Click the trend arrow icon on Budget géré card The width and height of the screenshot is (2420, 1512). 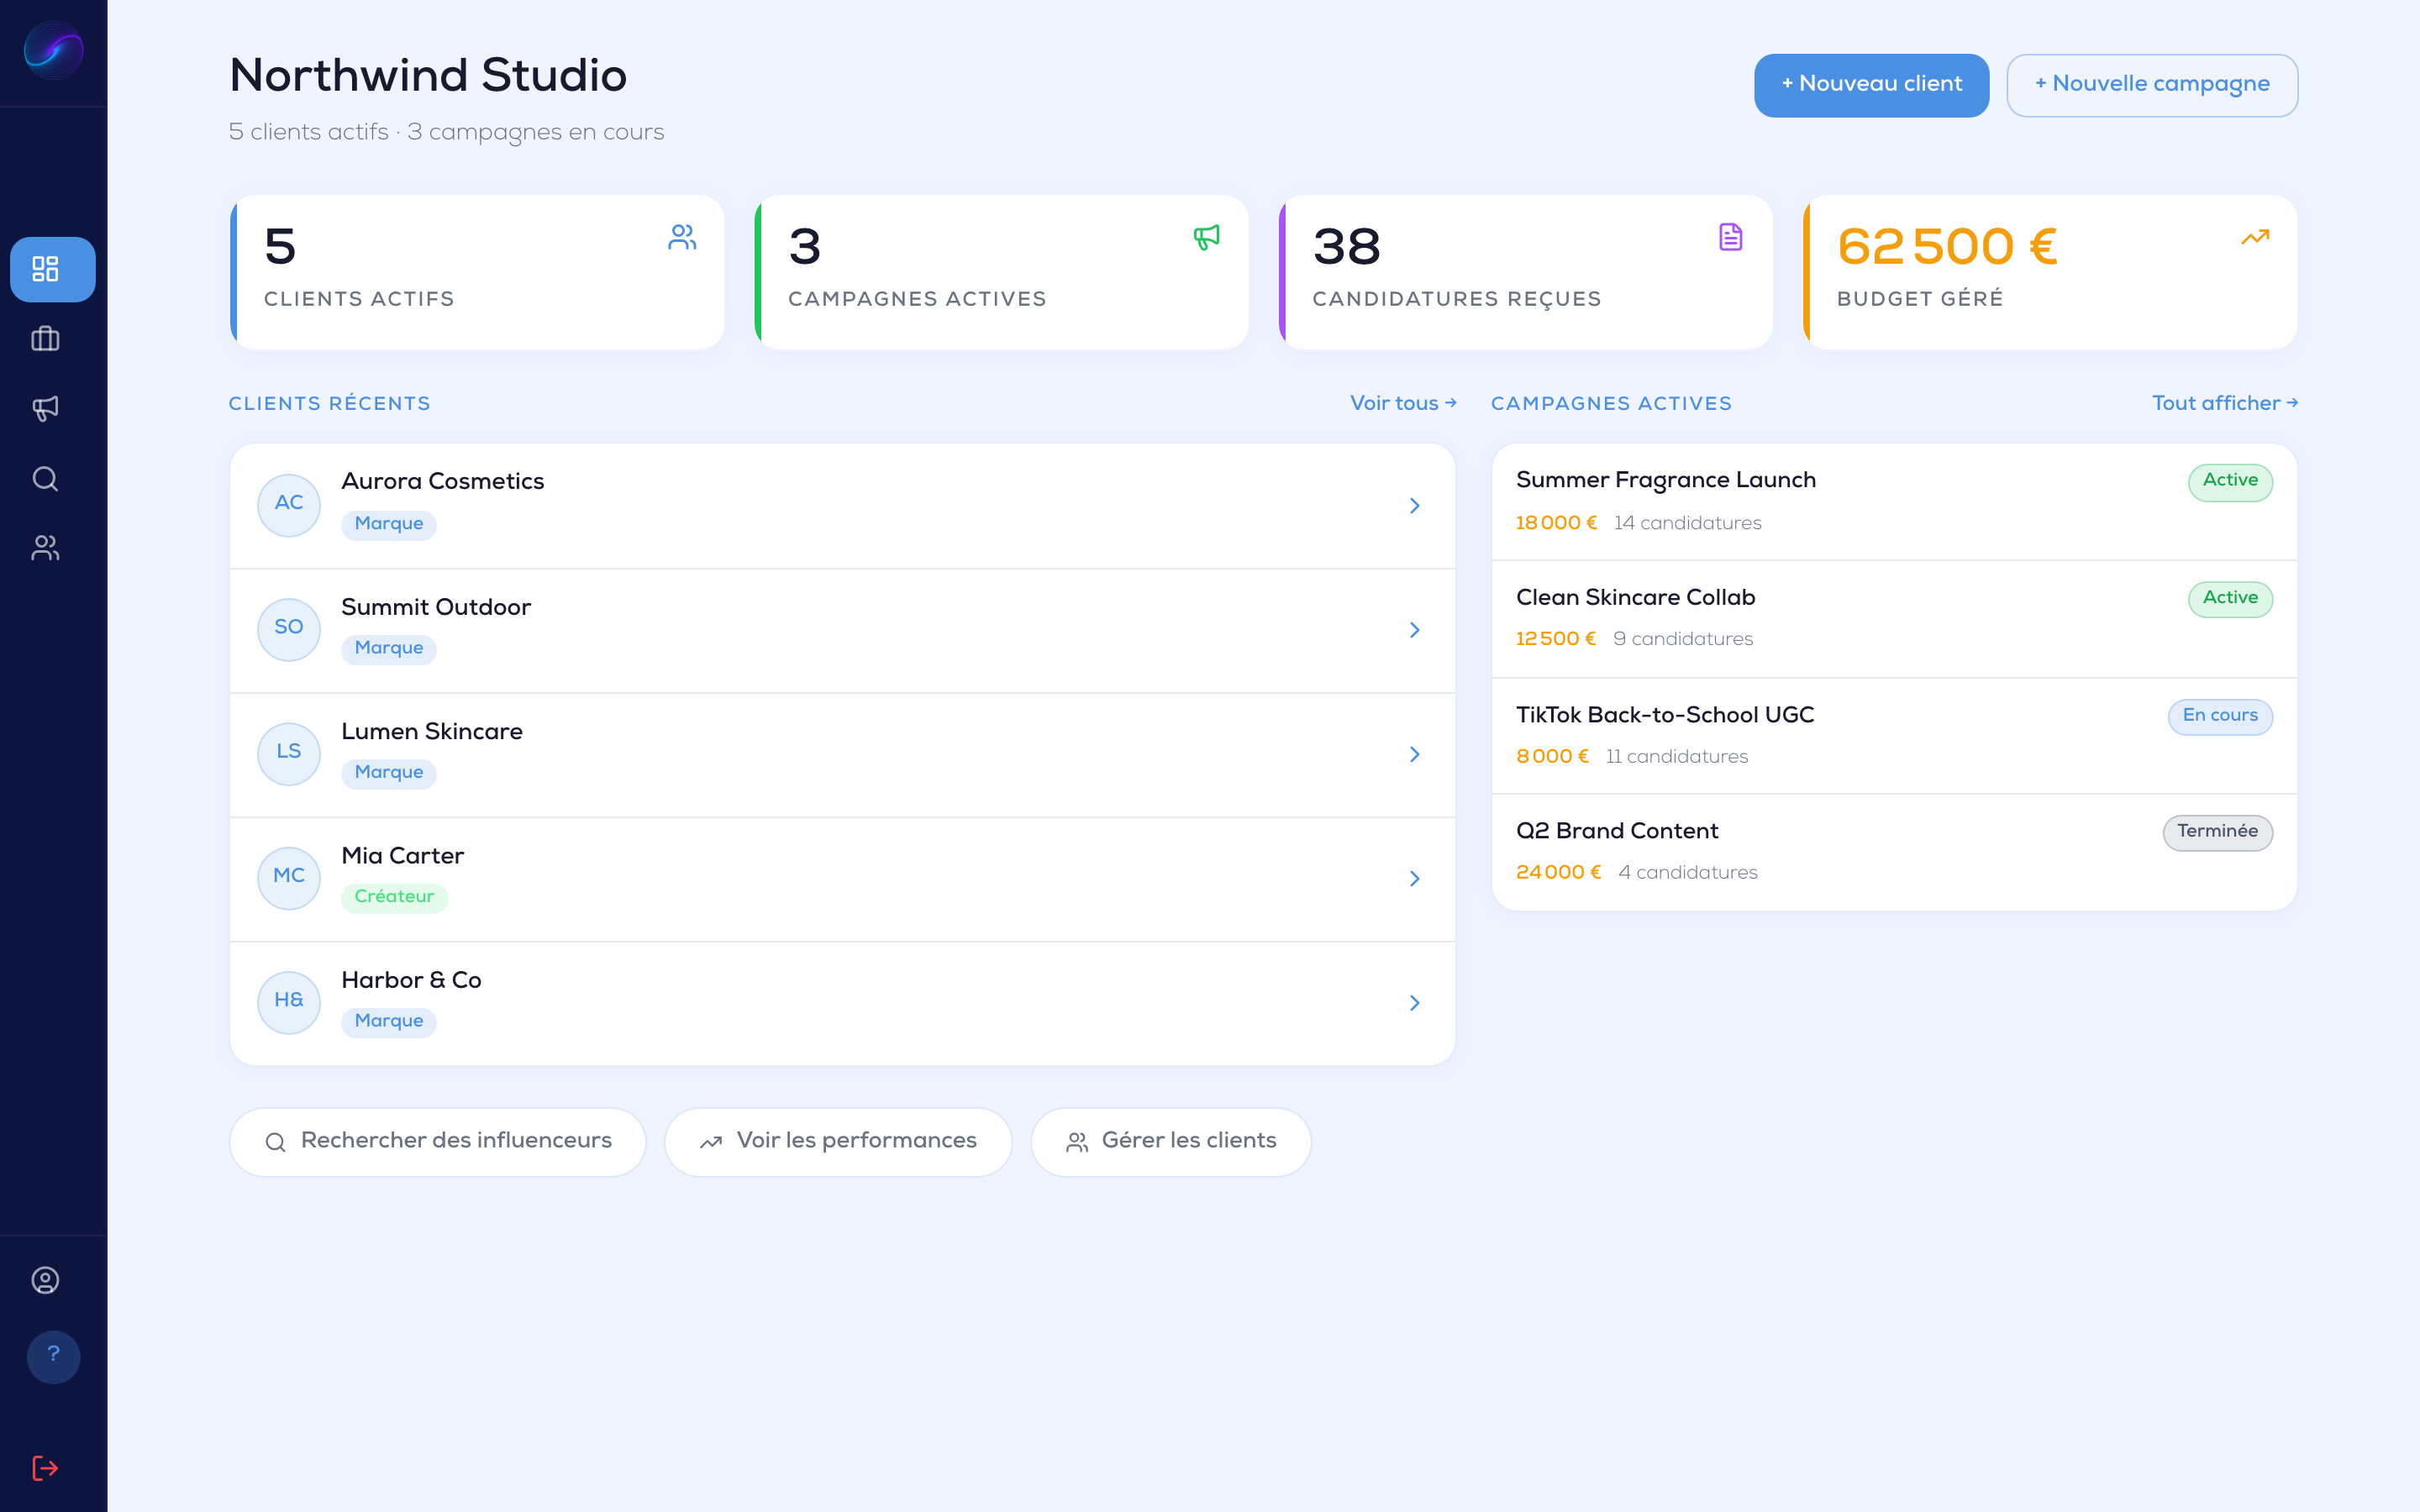2255,237
